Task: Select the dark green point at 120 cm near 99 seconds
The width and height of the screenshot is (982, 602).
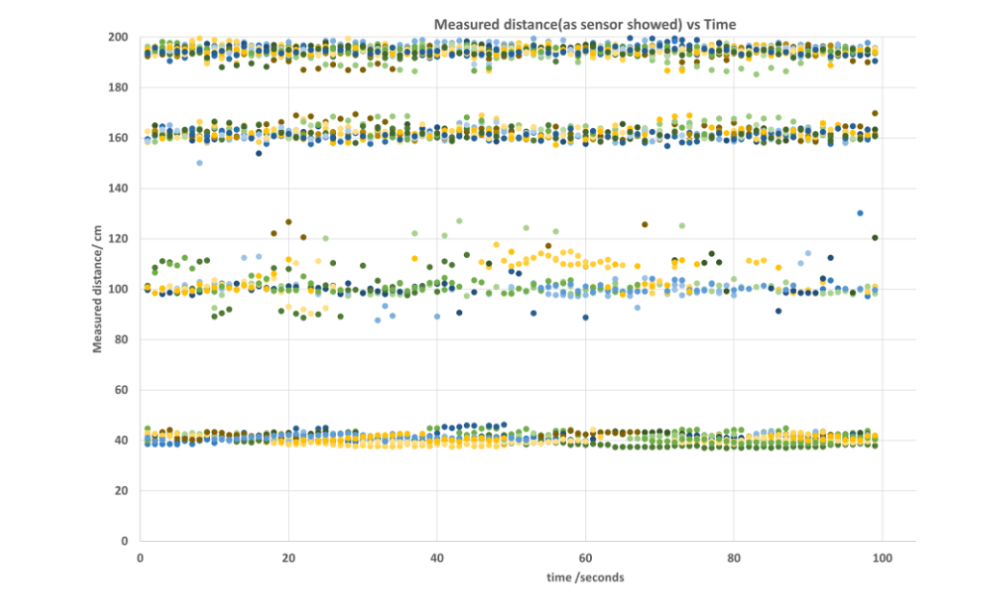Action: [875, 238]
